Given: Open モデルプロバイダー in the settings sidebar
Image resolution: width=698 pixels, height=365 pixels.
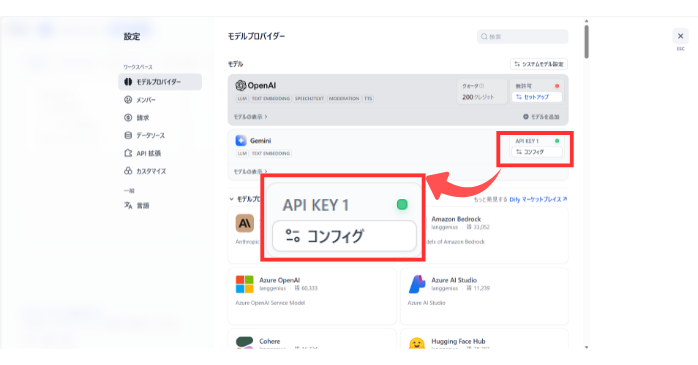Looking at the screenshot, I should coord(160,82).
